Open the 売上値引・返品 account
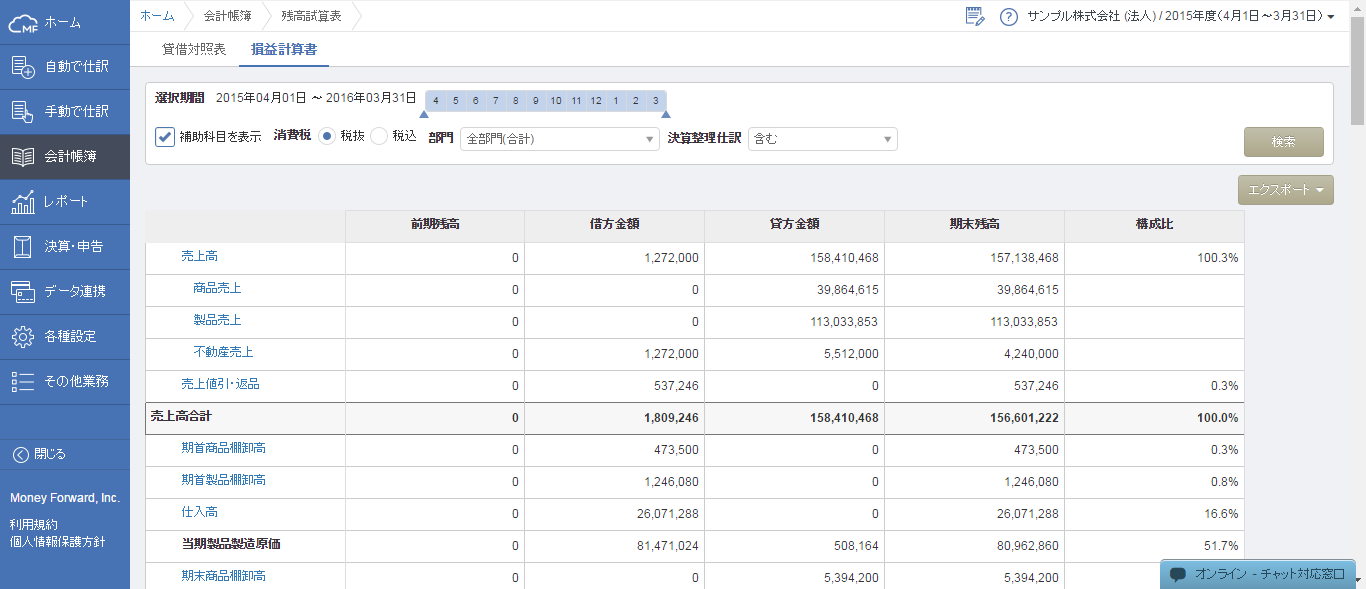This screenshot has width=1366, height=589. point(220,385)
